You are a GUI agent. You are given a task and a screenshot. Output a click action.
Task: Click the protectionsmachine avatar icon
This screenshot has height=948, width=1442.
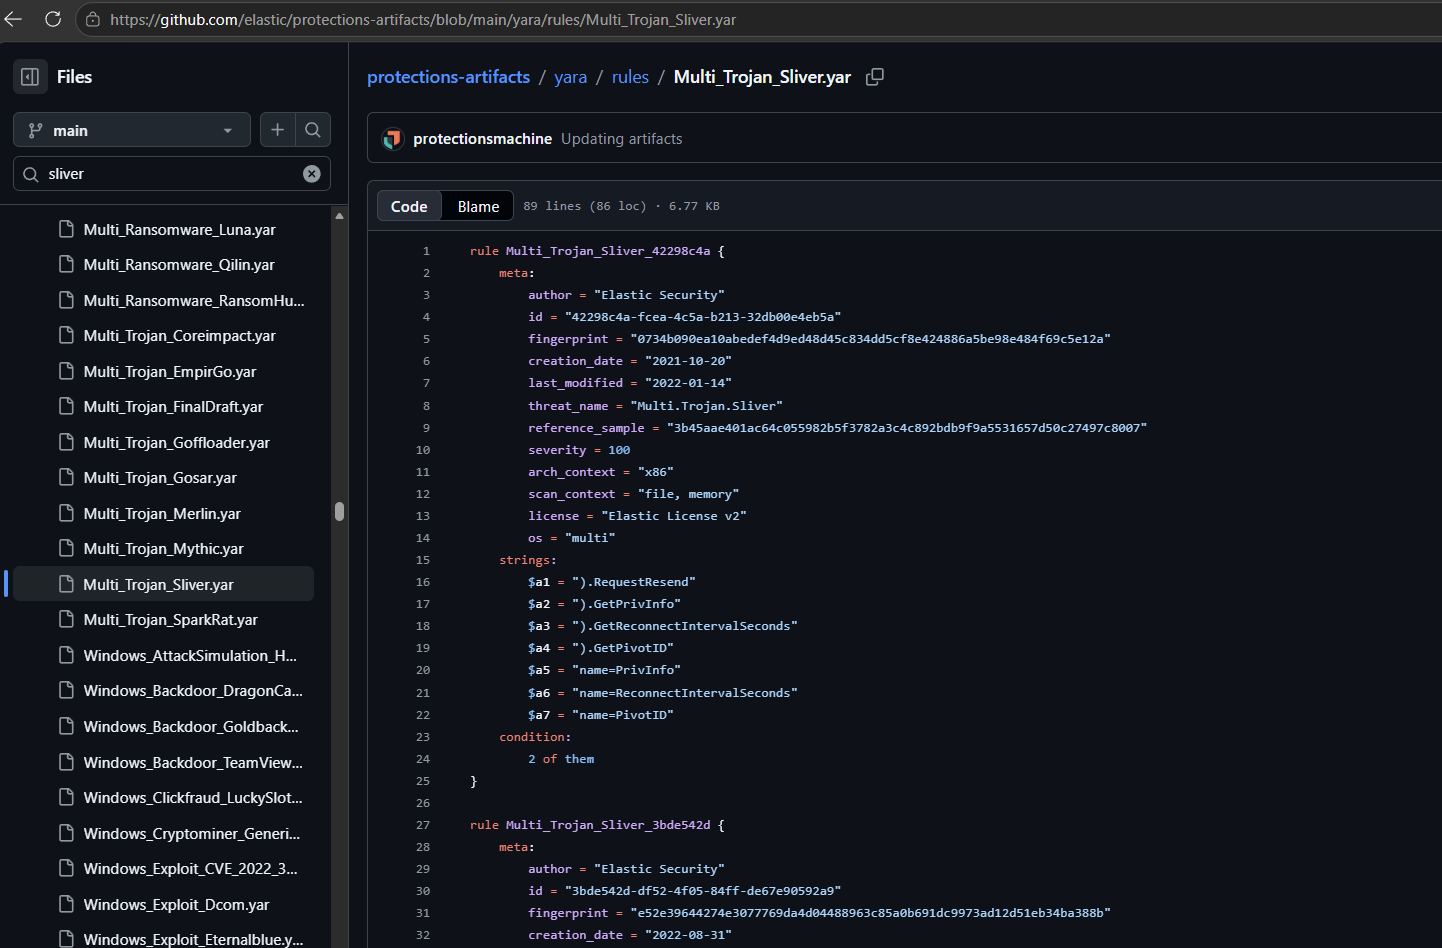click(393, 139)
